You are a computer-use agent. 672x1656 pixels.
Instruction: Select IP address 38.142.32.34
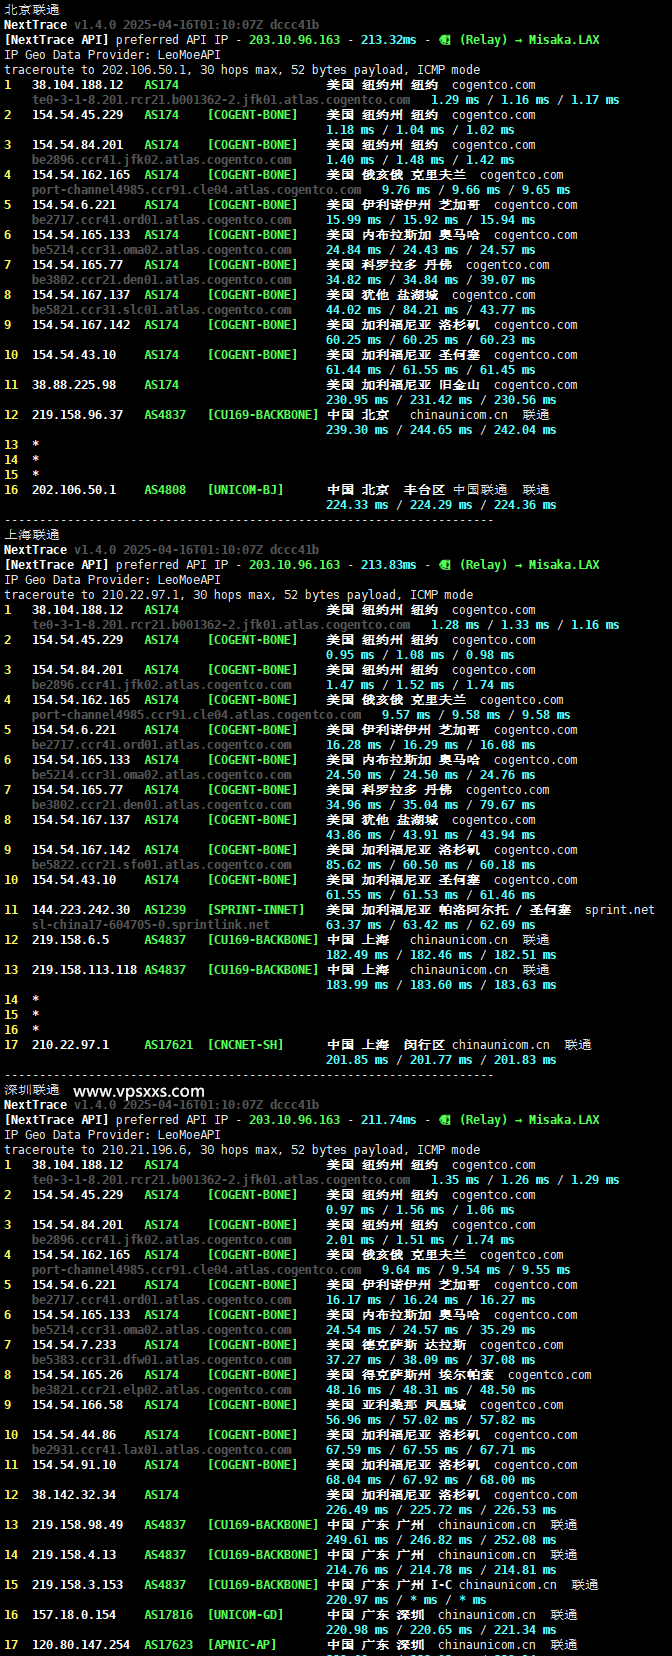pos(74,1495)
